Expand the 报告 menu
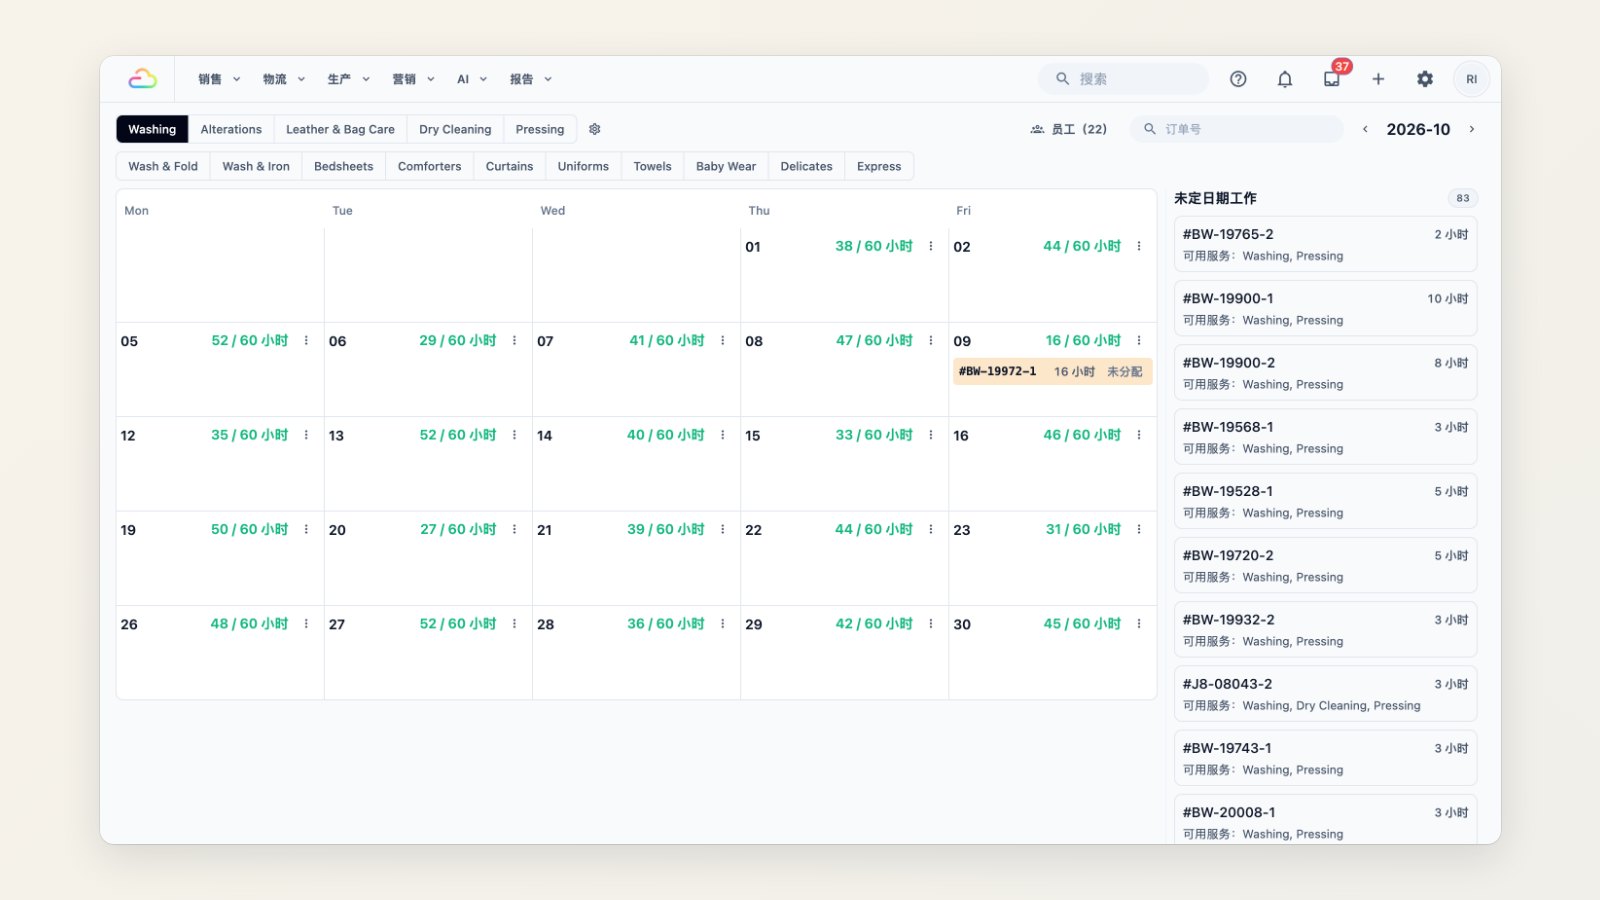This screenshot has height=900, width=1600. [531, 79]
